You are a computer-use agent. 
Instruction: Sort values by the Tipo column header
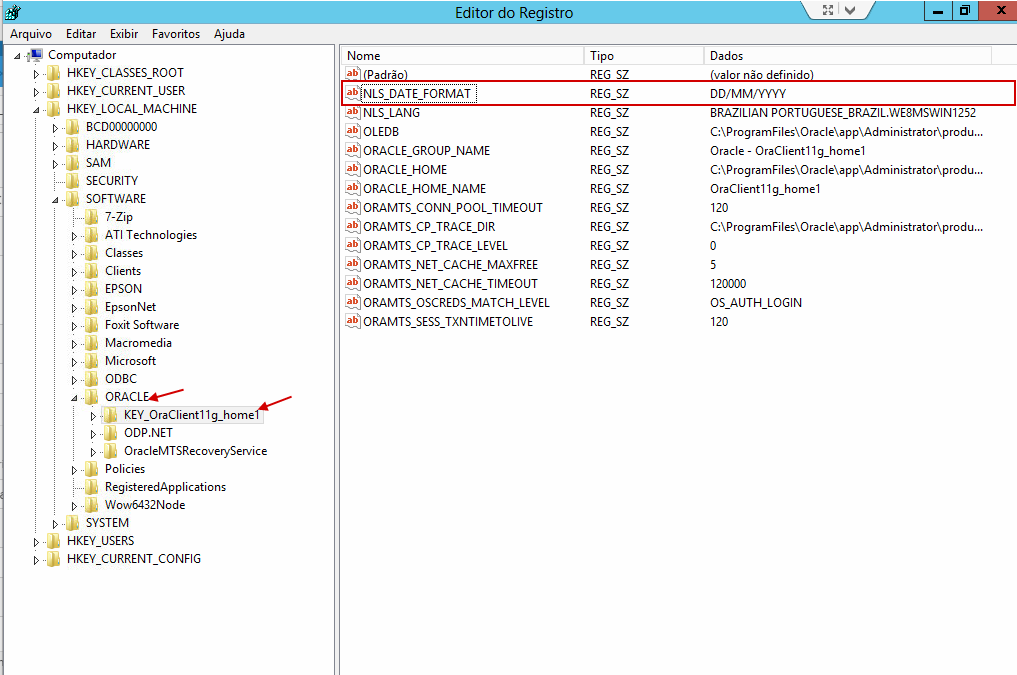[x=644, y=56]
